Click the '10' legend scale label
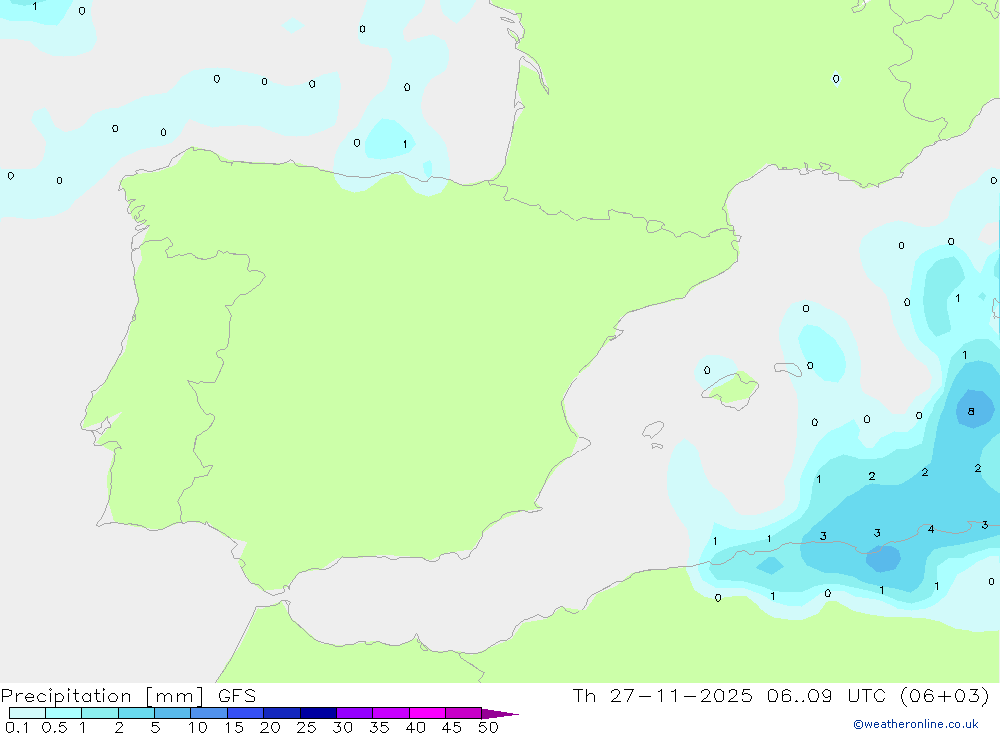Viewport: 1000px width, 733px height. [198, 727]
